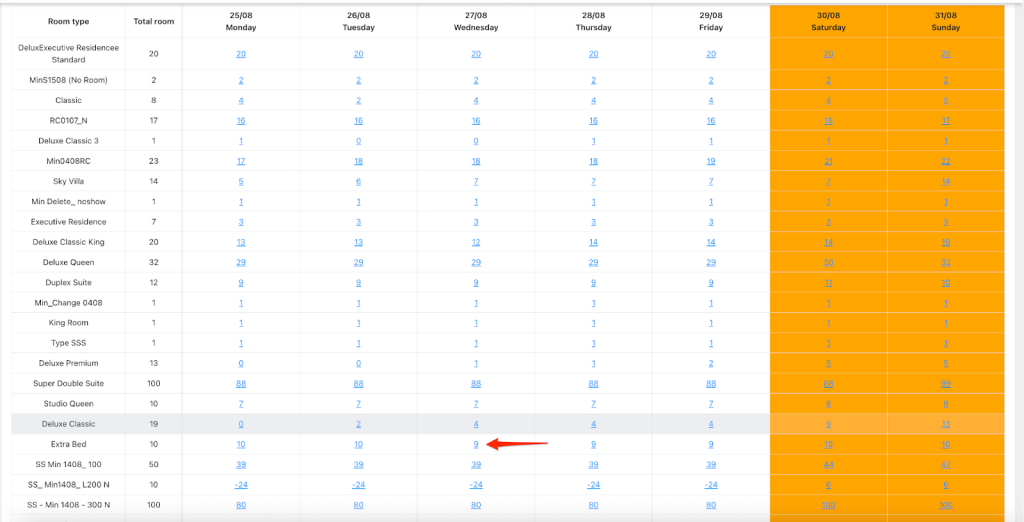Click SS Min 1408_ 100 Tuesday 26/08 count
The width and height of the screenshot is (1024, 522).
click(358, 464)
